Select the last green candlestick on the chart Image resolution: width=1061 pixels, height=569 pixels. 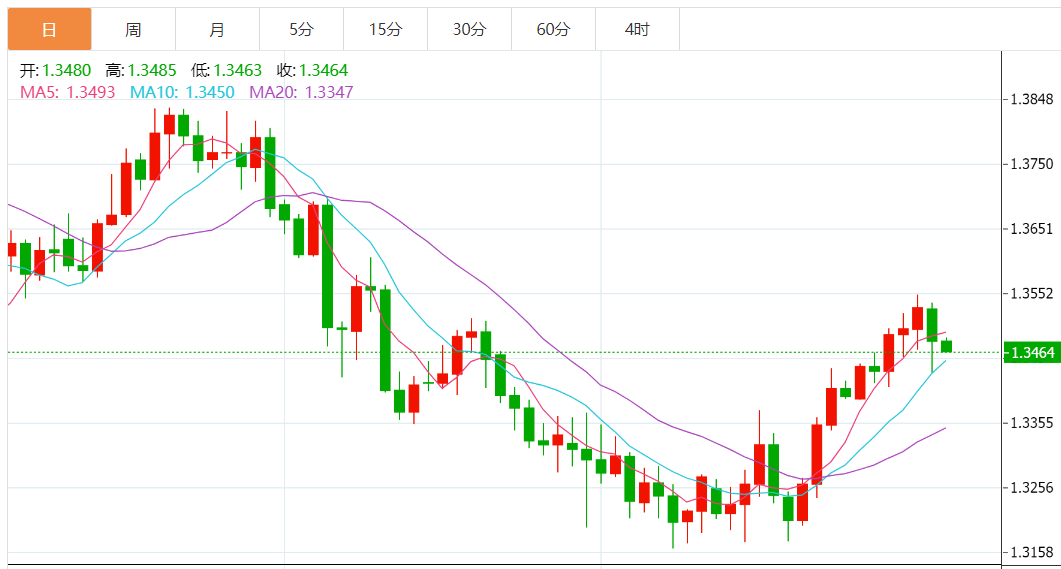pos(946,346)
